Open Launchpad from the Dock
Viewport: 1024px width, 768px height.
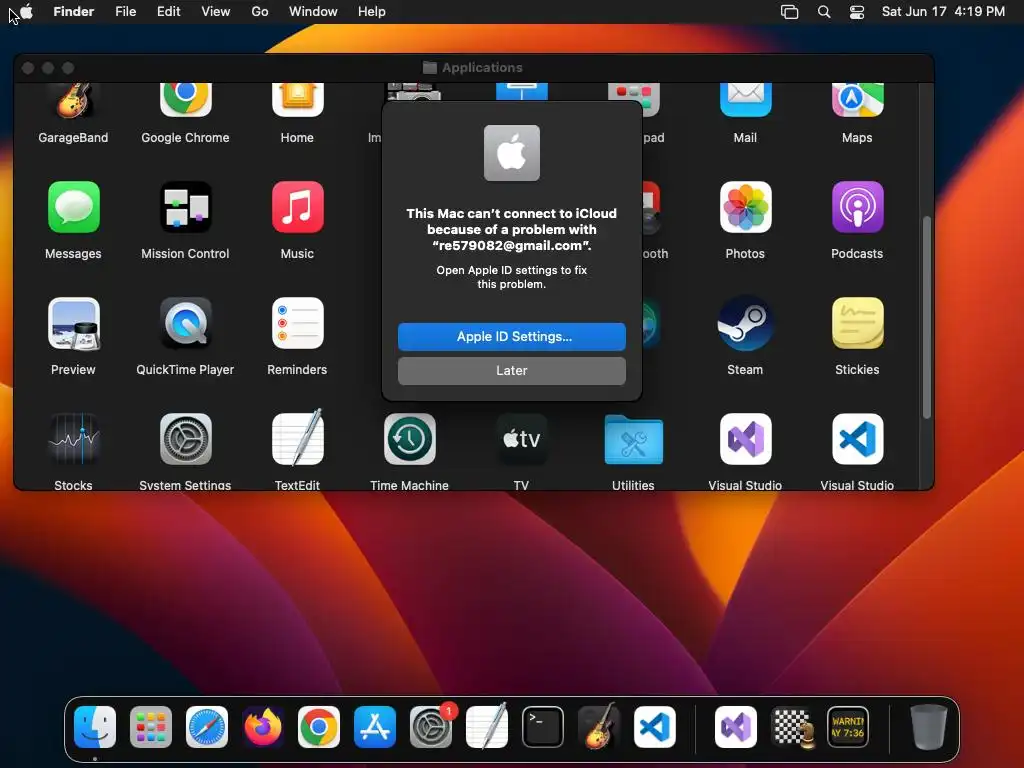[151, 727]
